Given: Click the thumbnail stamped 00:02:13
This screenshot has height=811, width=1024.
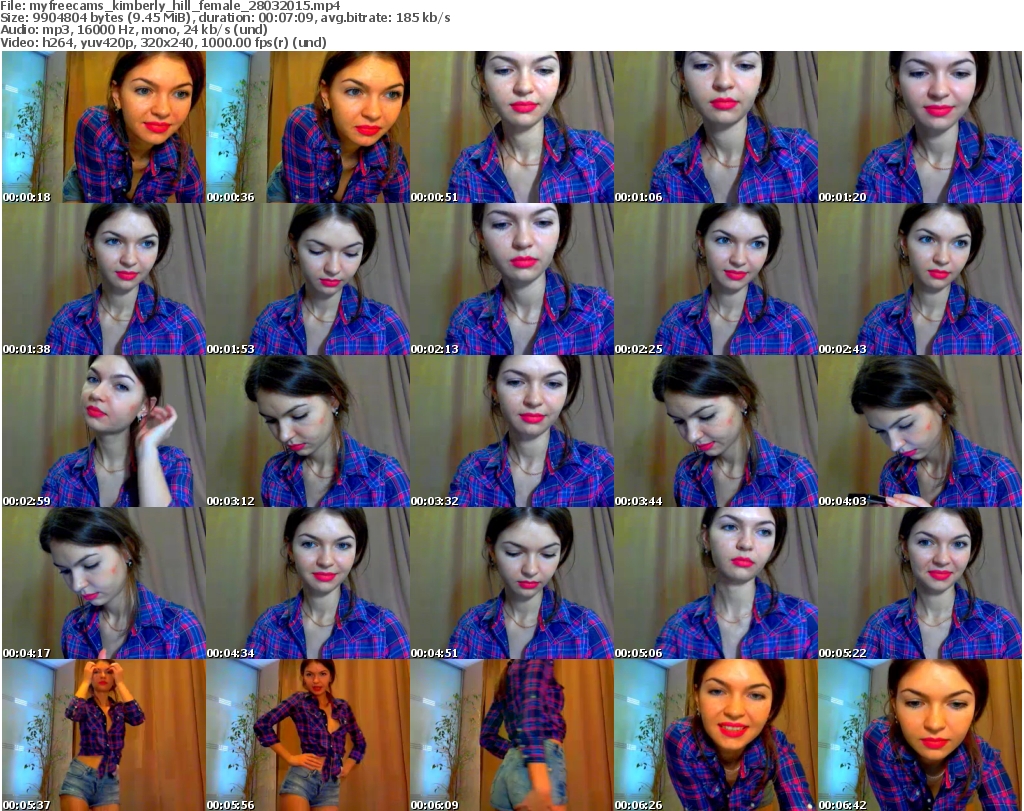Looking at the screenshot, I should 512,279.
